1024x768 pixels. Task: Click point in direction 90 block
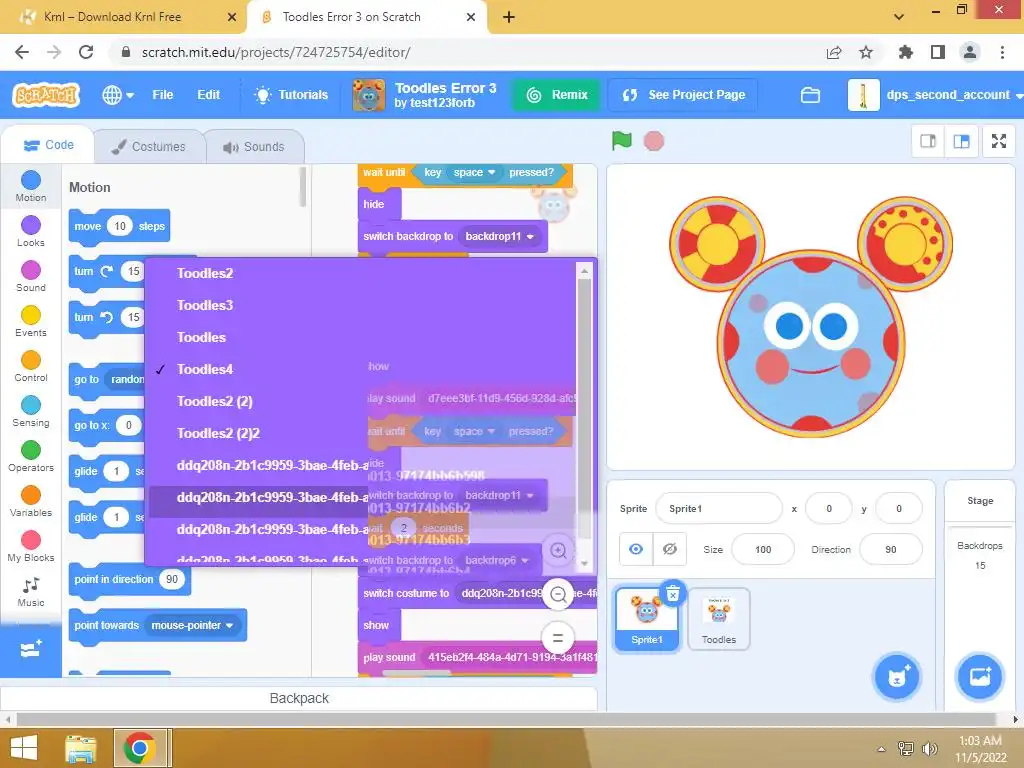pos(129,579)
